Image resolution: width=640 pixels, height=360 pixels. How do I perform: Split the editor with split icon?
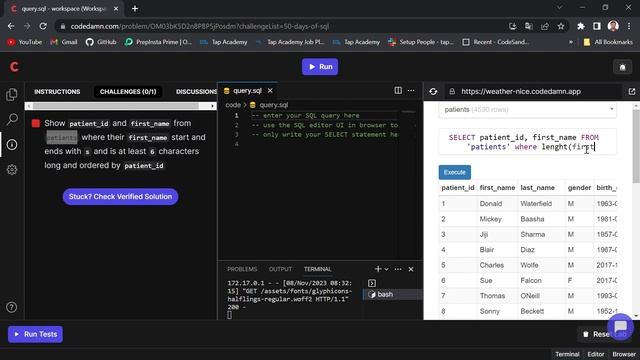tap(398, 90)
